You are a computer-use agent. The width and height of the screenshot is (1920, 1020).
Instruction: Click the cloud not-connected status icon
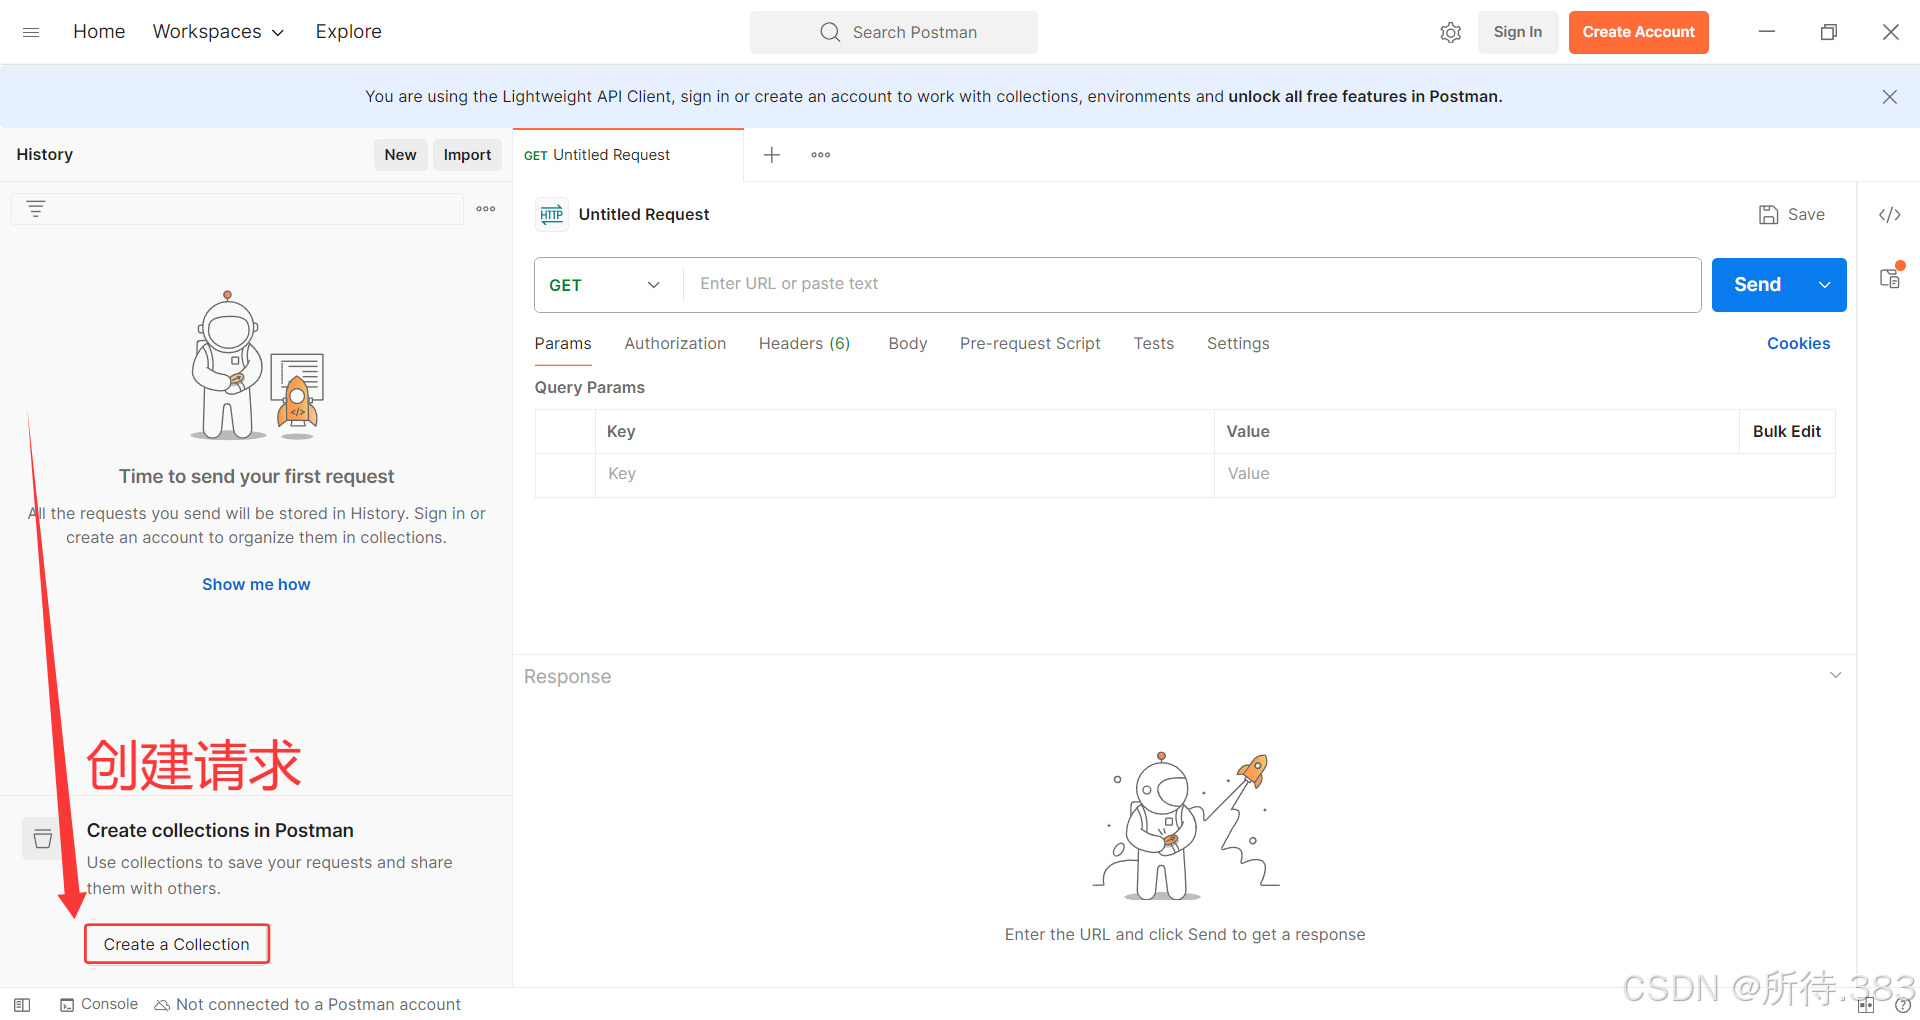coord(162,1005)
